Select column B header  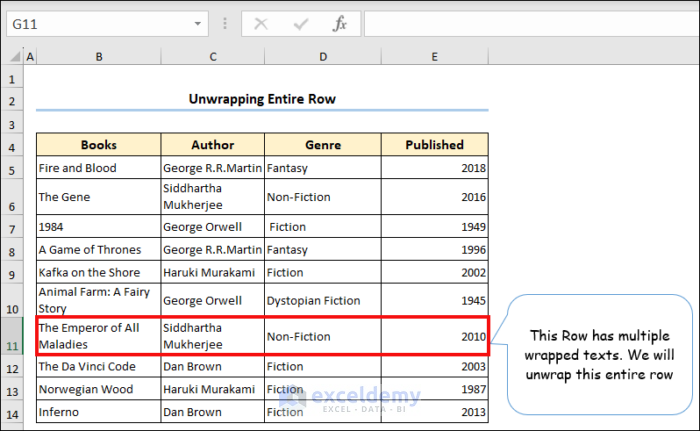pos(98,57)
